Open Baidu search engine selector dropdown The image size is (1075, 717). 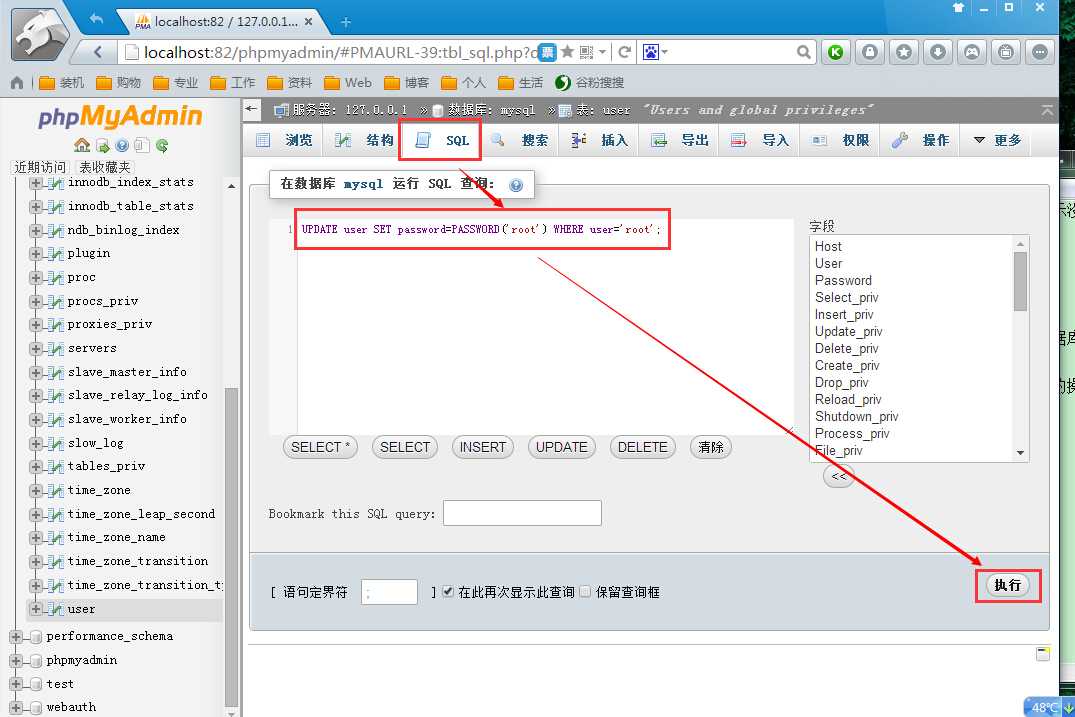(656, 52)
